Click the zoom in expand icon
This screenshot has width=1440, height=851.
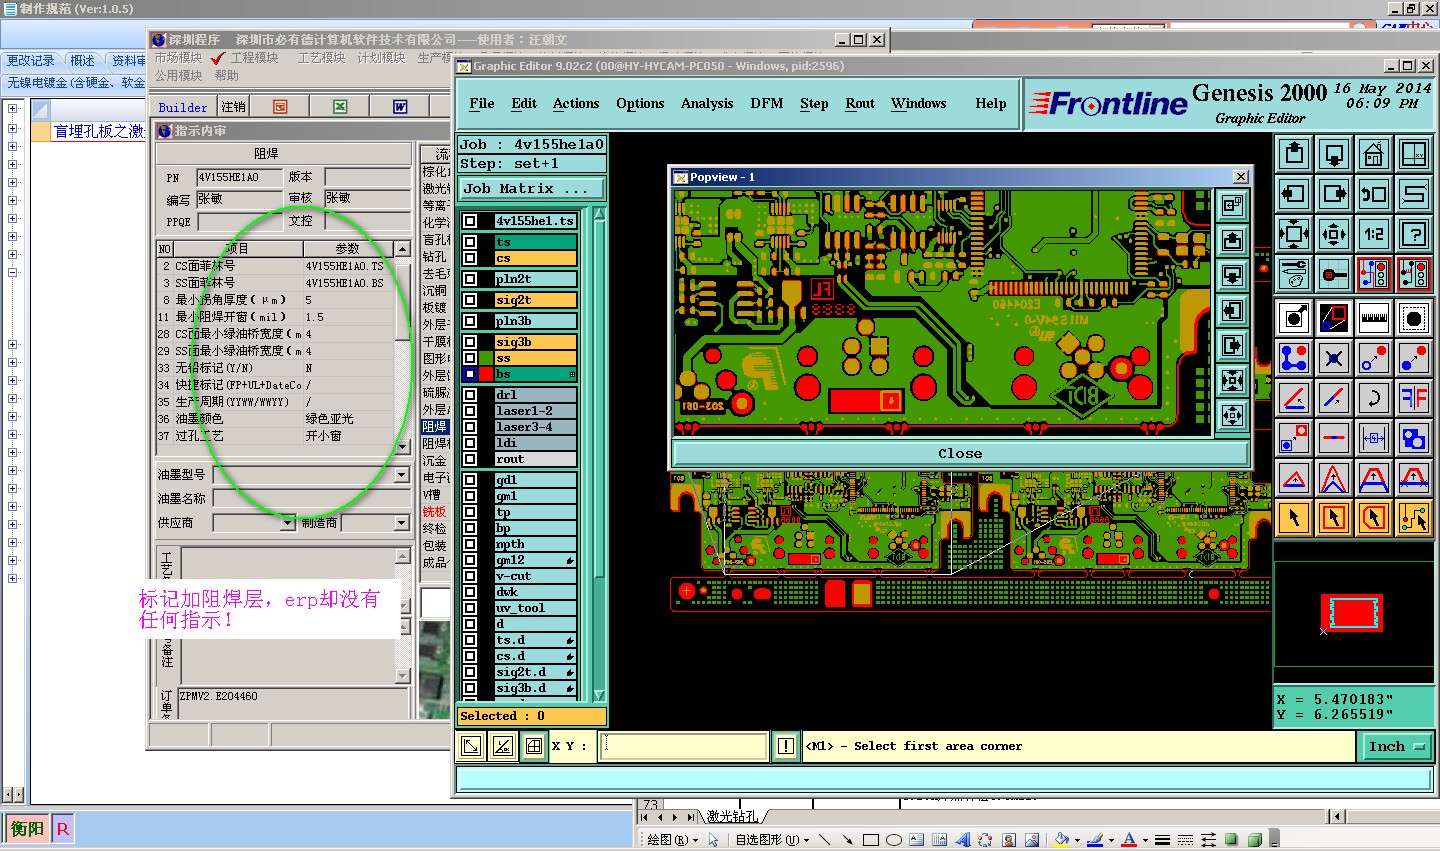[x=1294, y=235]
